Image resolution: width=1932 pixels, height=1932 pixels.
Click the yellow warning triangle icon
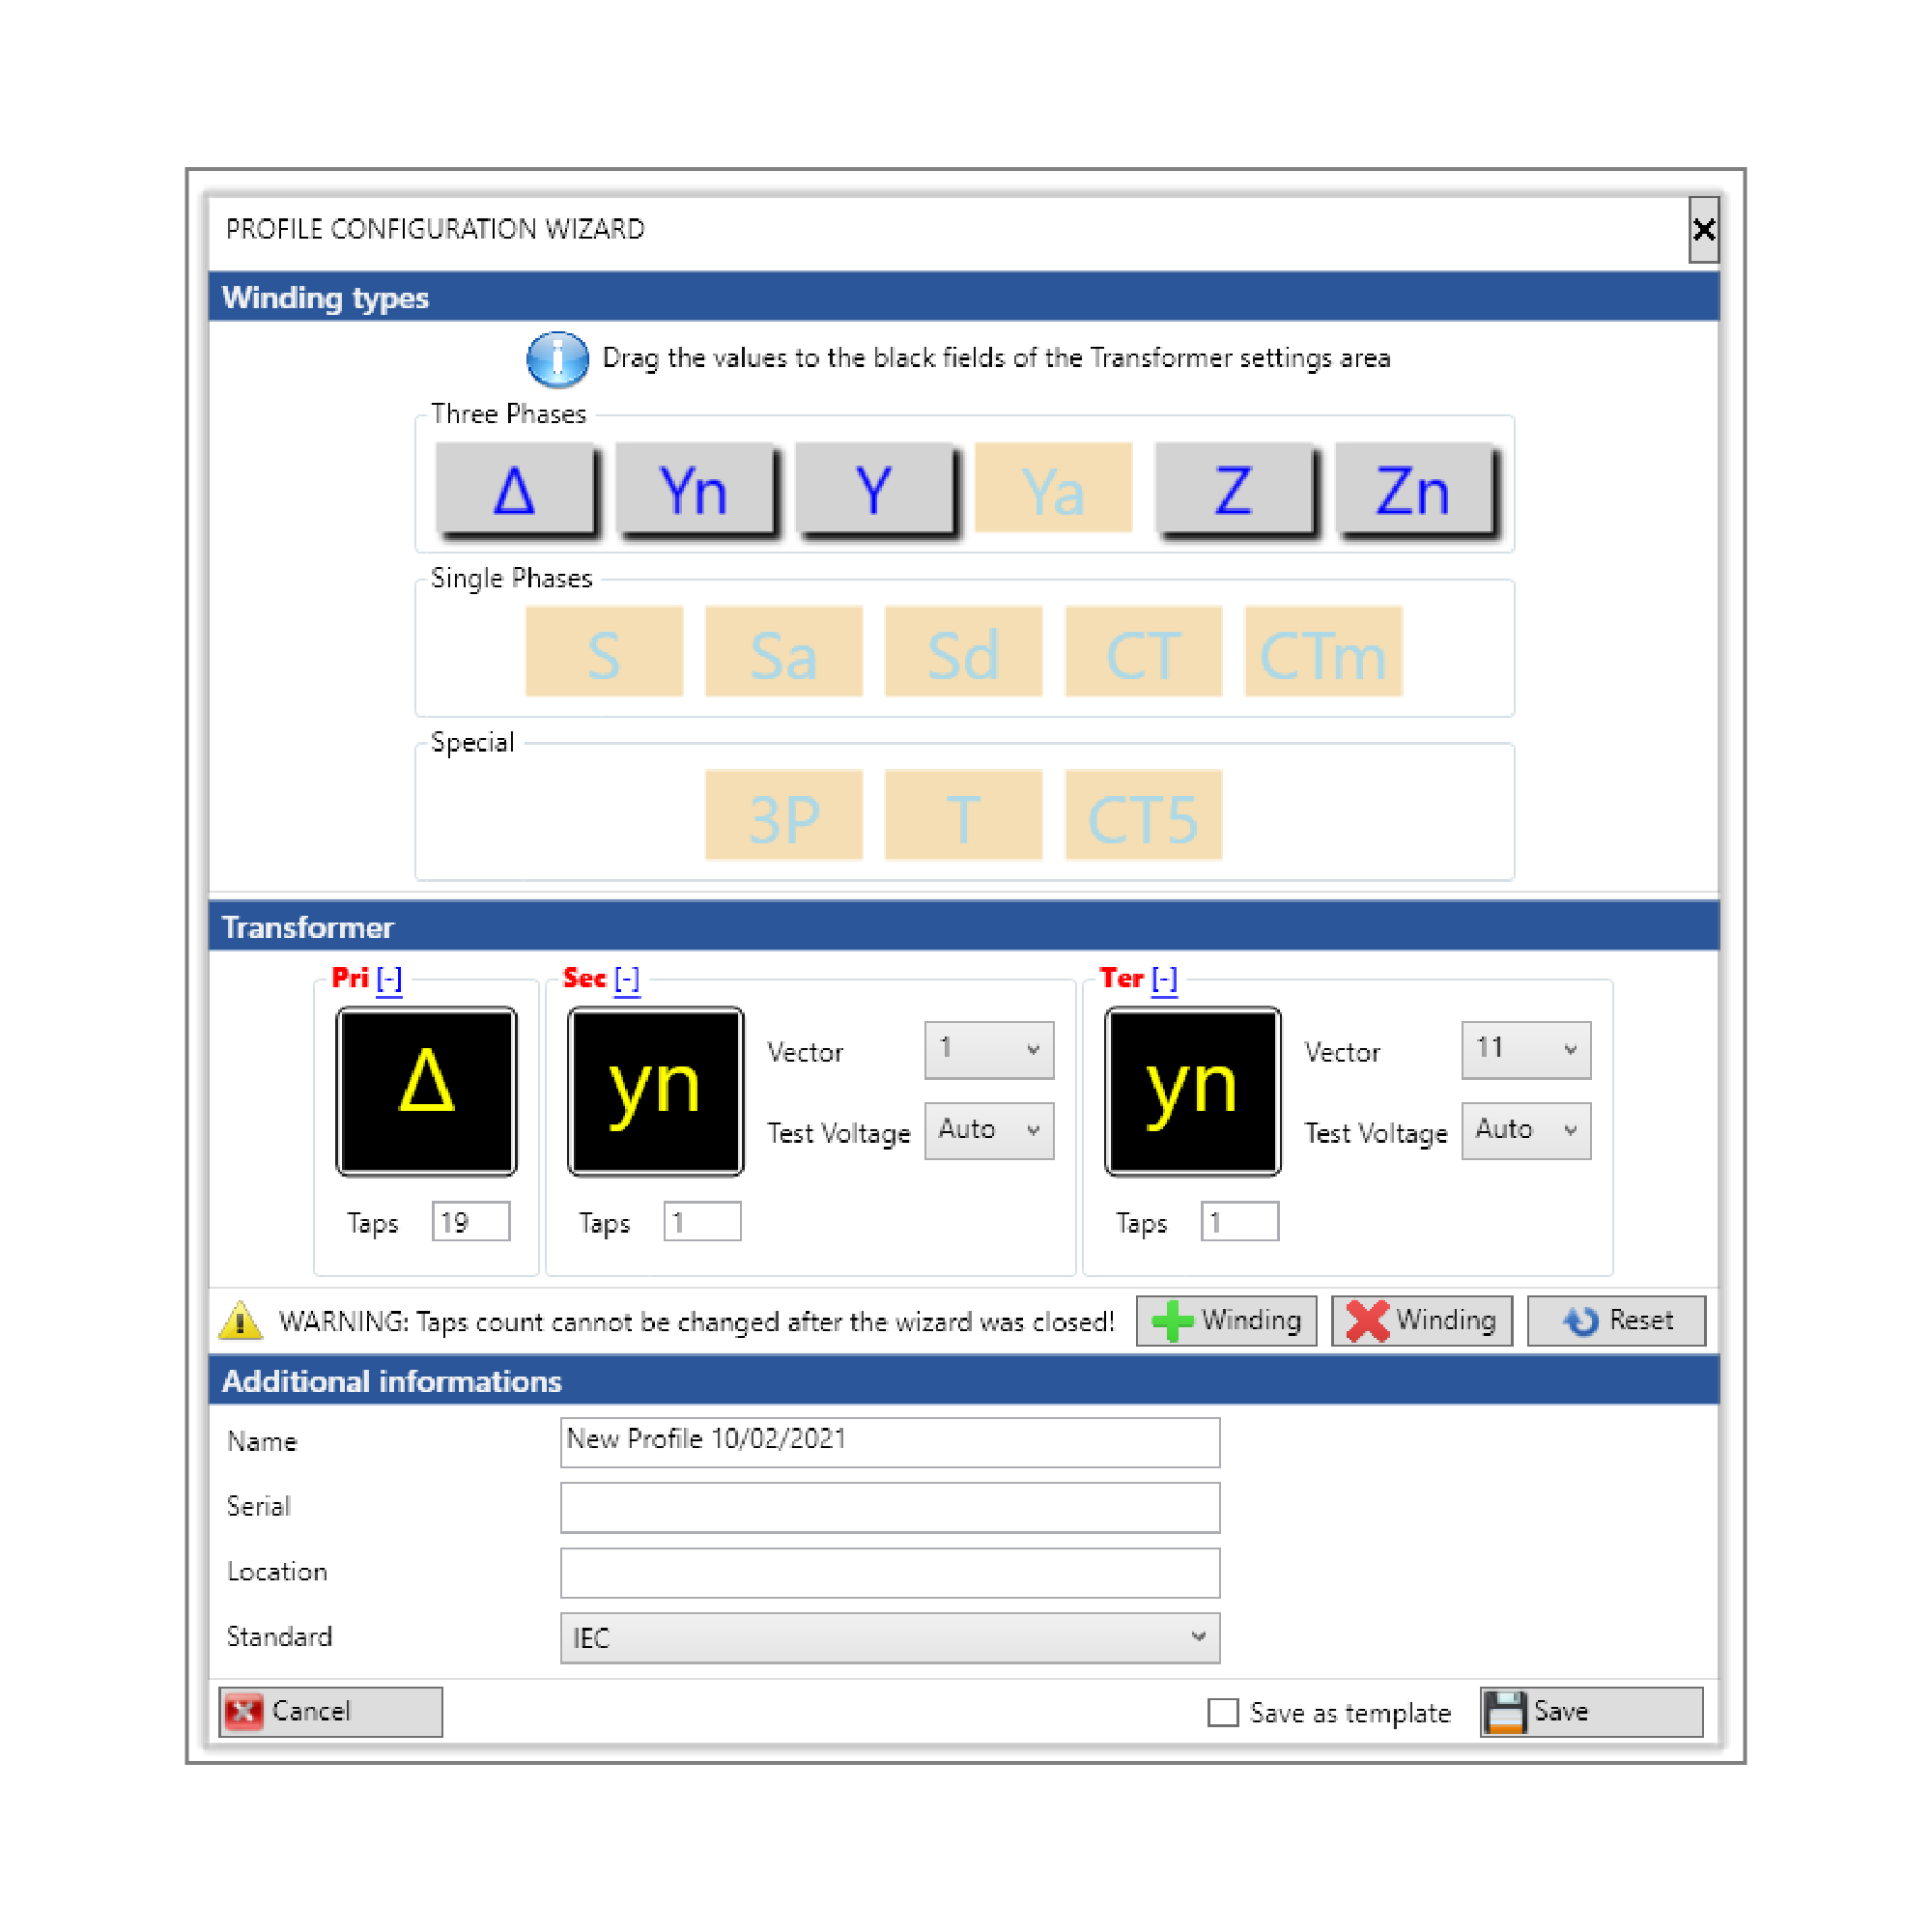tap(240, 1321)
